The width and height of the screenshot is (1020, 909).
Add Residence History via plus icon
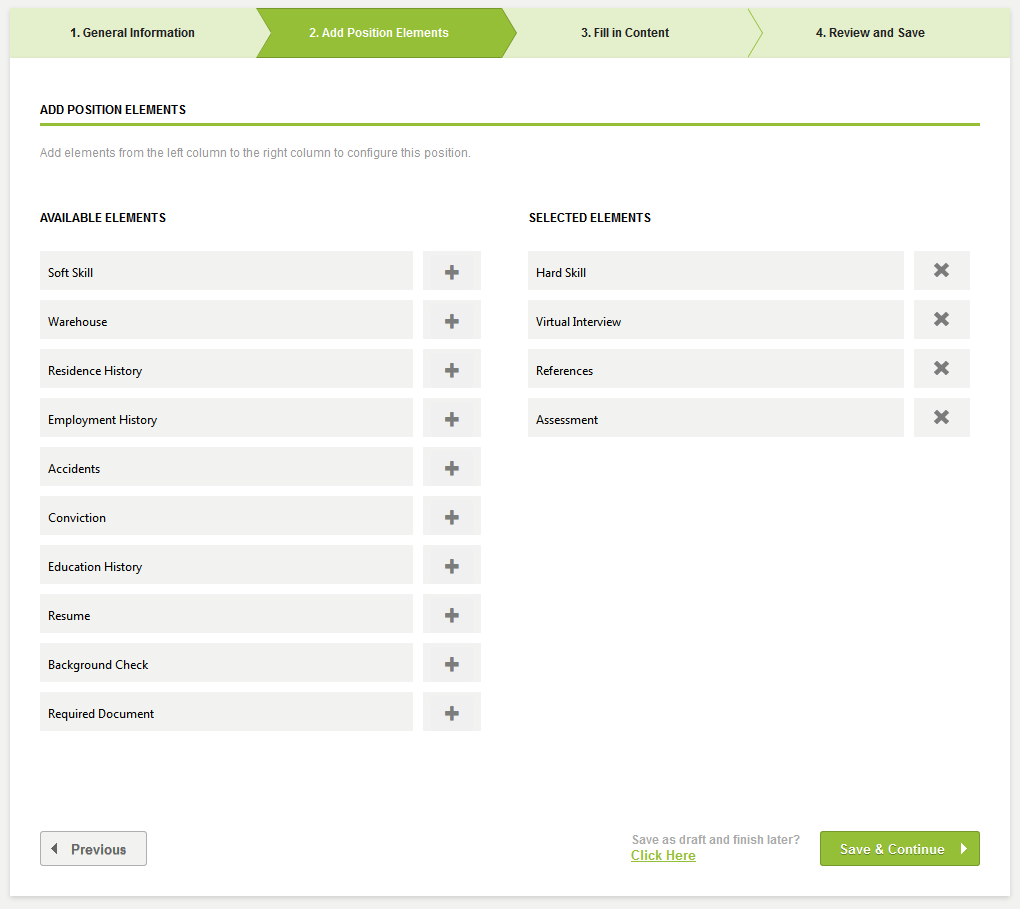pos(451,369)
